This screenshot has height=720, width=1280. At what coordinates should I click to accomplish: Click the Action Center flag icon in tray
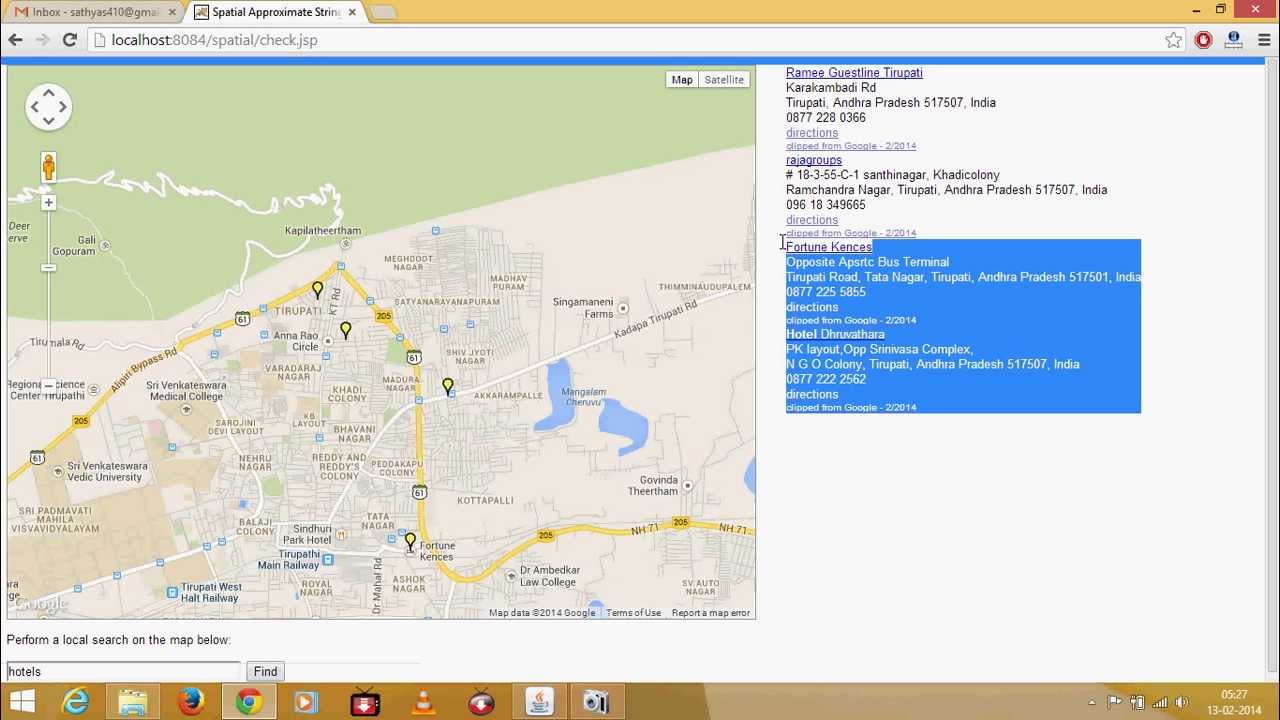(x=1115, y=702)
